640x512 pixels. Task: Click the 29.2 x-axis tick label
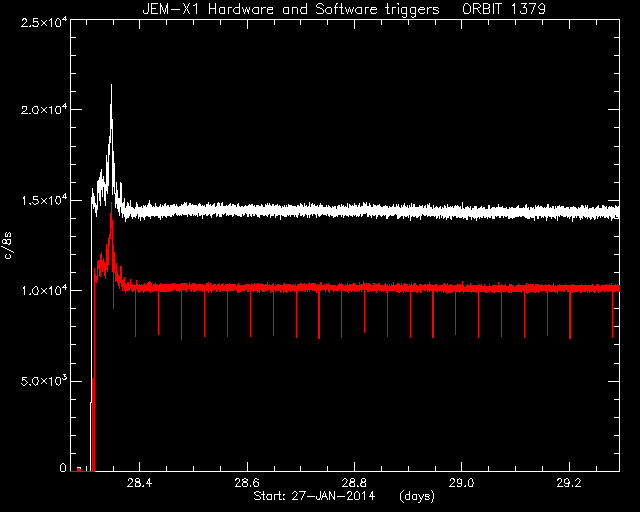click(569, 483)
